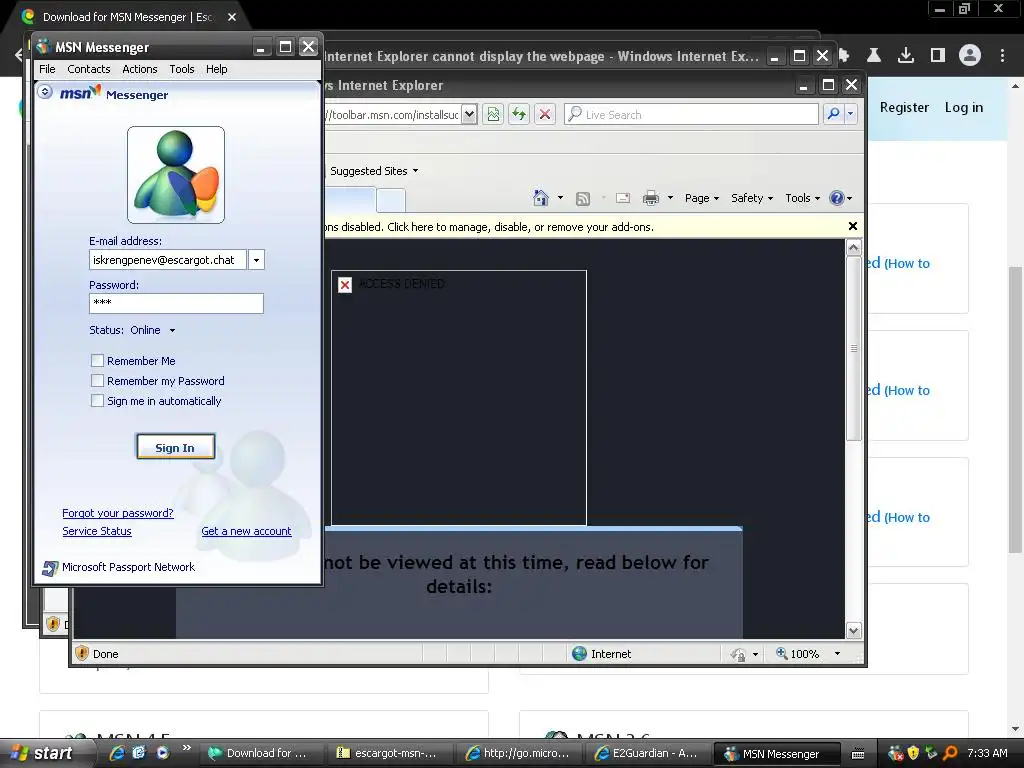Open the File menu in MSN Messenger

click(47, 69)
